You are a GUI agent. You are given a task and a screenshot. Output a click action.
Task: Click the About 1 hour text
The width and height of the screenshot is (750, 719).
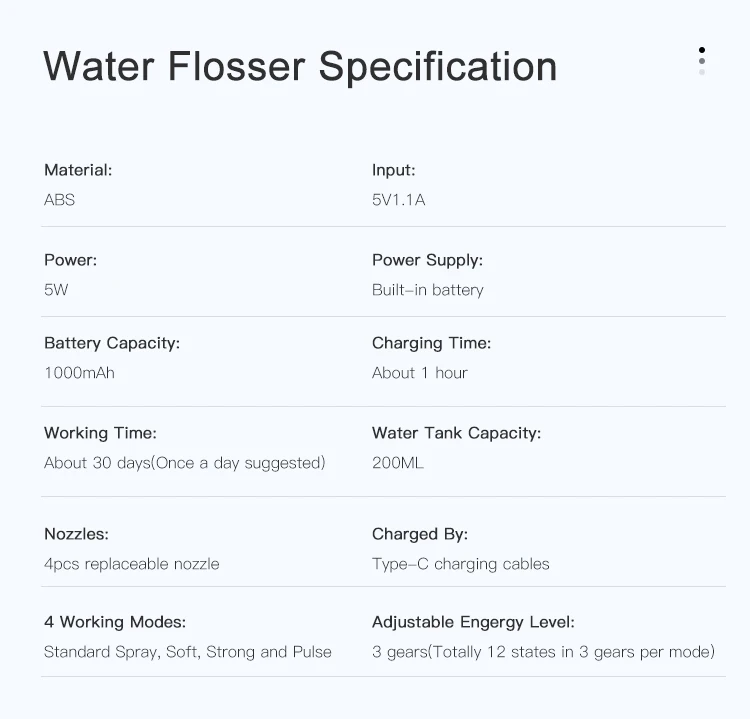pos(419,373)
